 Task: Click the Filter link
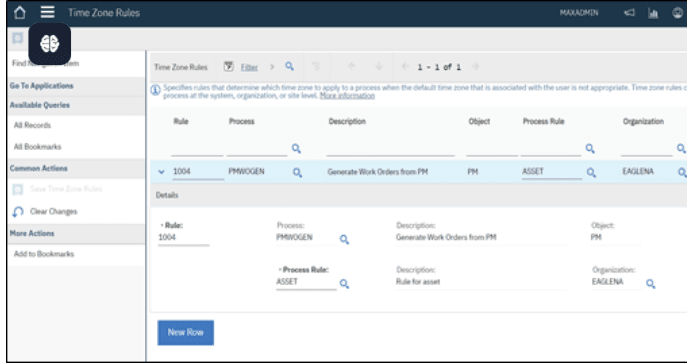(x=249, y=67)
